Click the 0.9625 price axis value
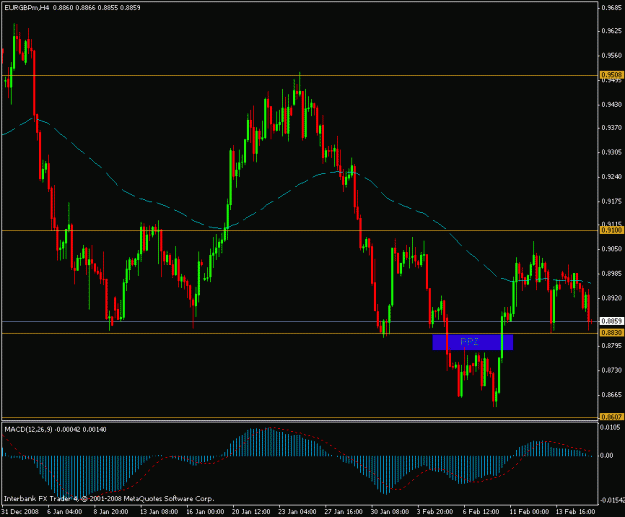Viewport: 625px width, 517px height. (611, 31)
